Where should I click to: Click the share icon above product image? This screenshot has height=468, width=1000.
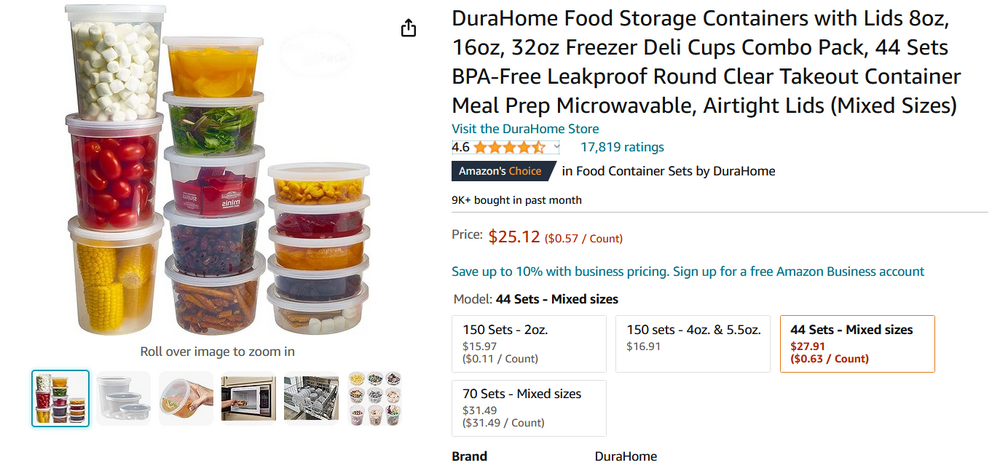[408, 28]
